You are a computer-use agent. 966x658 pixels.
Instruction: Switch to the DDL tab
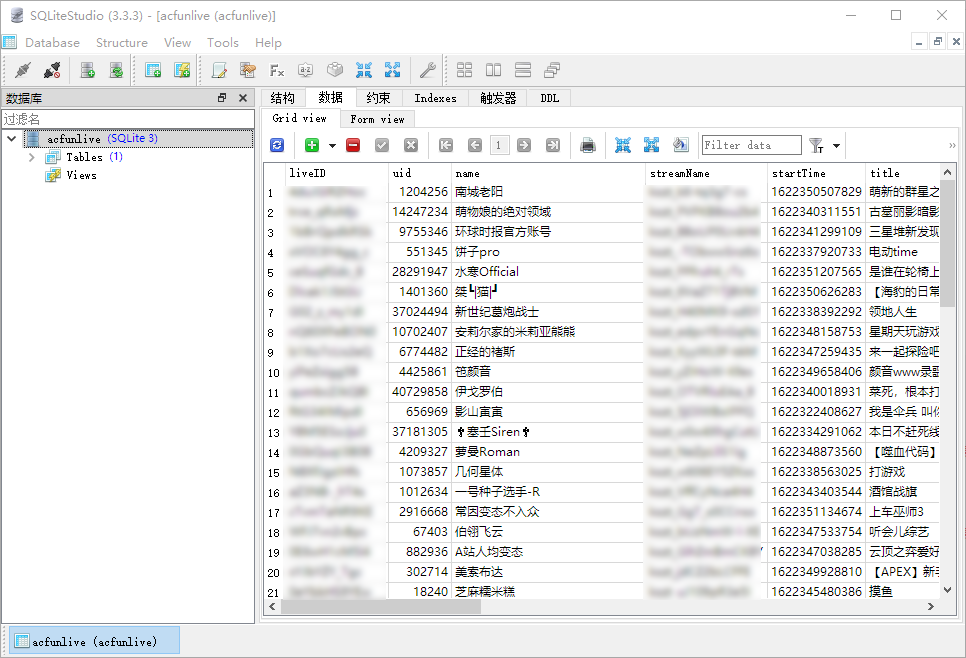(550, 98)
